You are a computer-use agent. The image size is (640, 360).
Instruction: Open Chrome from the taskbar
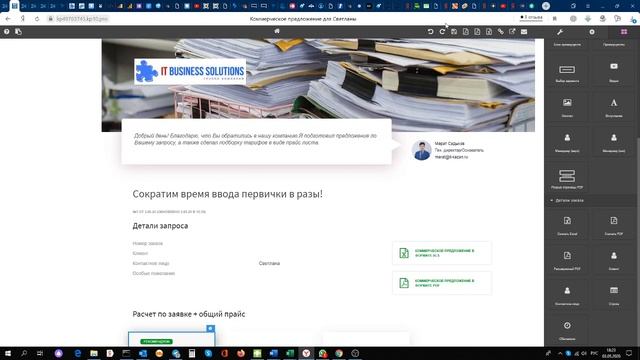click(x=339, y=353)
